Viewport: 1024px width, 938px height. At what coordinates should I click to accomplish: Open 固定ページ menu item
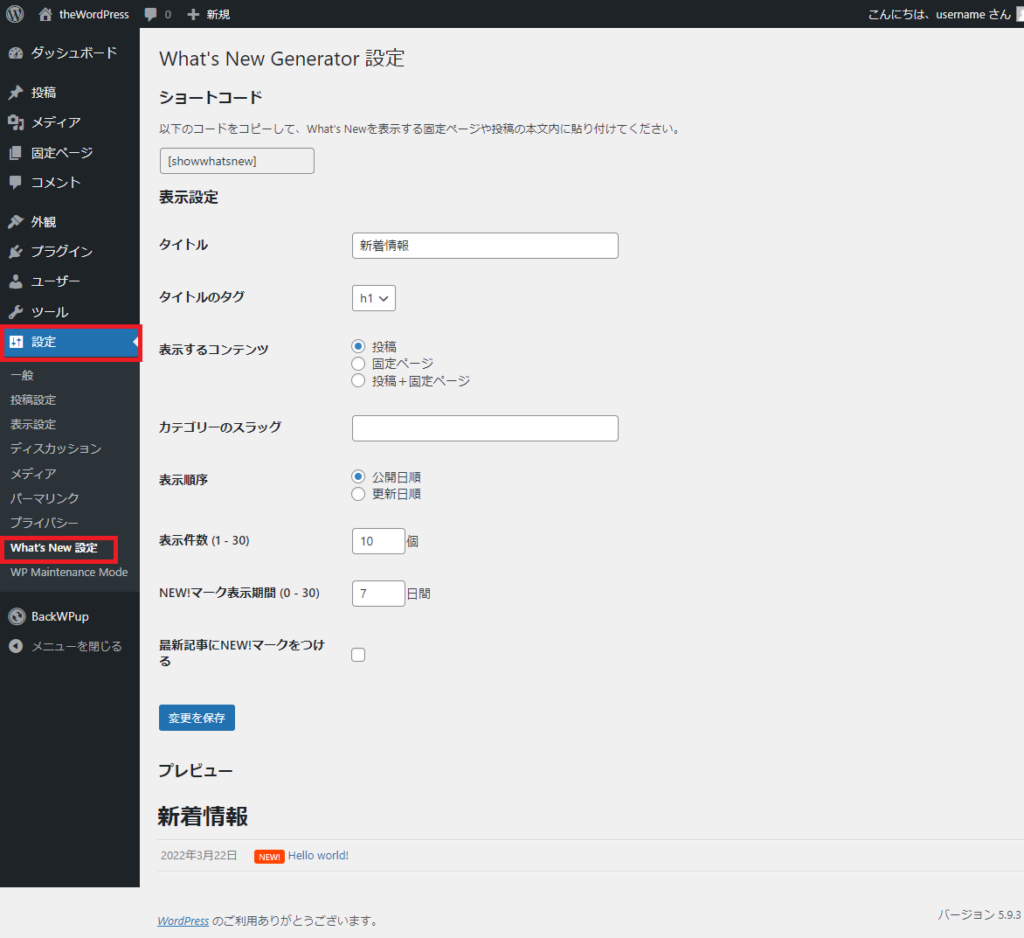pos(70,152)
